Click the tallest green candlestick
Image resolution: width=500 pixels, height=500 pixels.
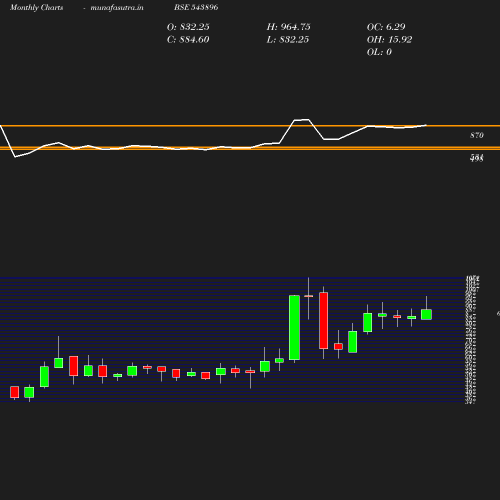pyautogui.click(x=294, y=328)
